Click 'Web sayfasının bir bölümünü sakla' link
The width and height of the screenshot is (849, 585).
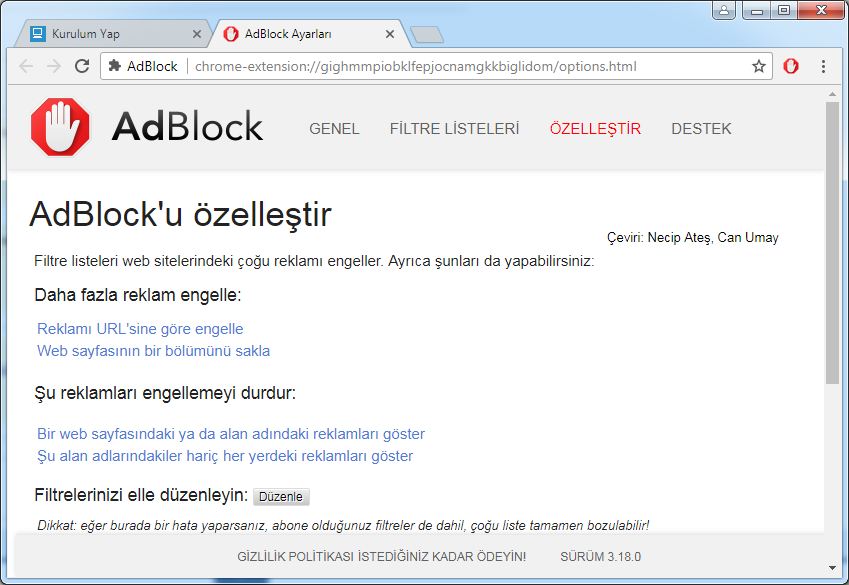(153, 351)
